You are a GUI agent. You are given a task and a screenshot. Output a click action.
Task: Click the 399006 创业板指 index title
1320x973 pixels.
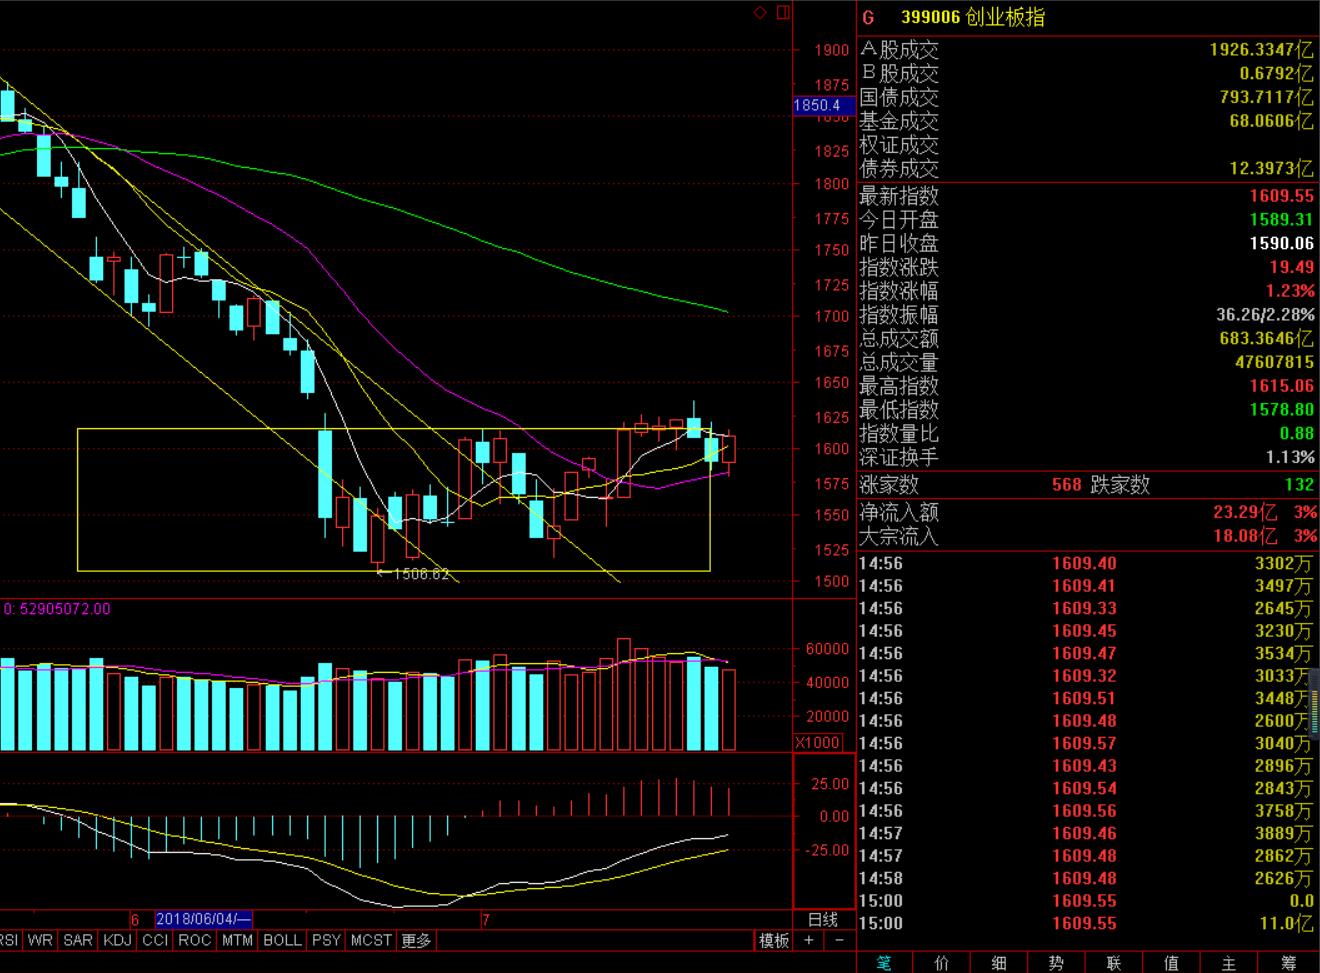(972, 18)
